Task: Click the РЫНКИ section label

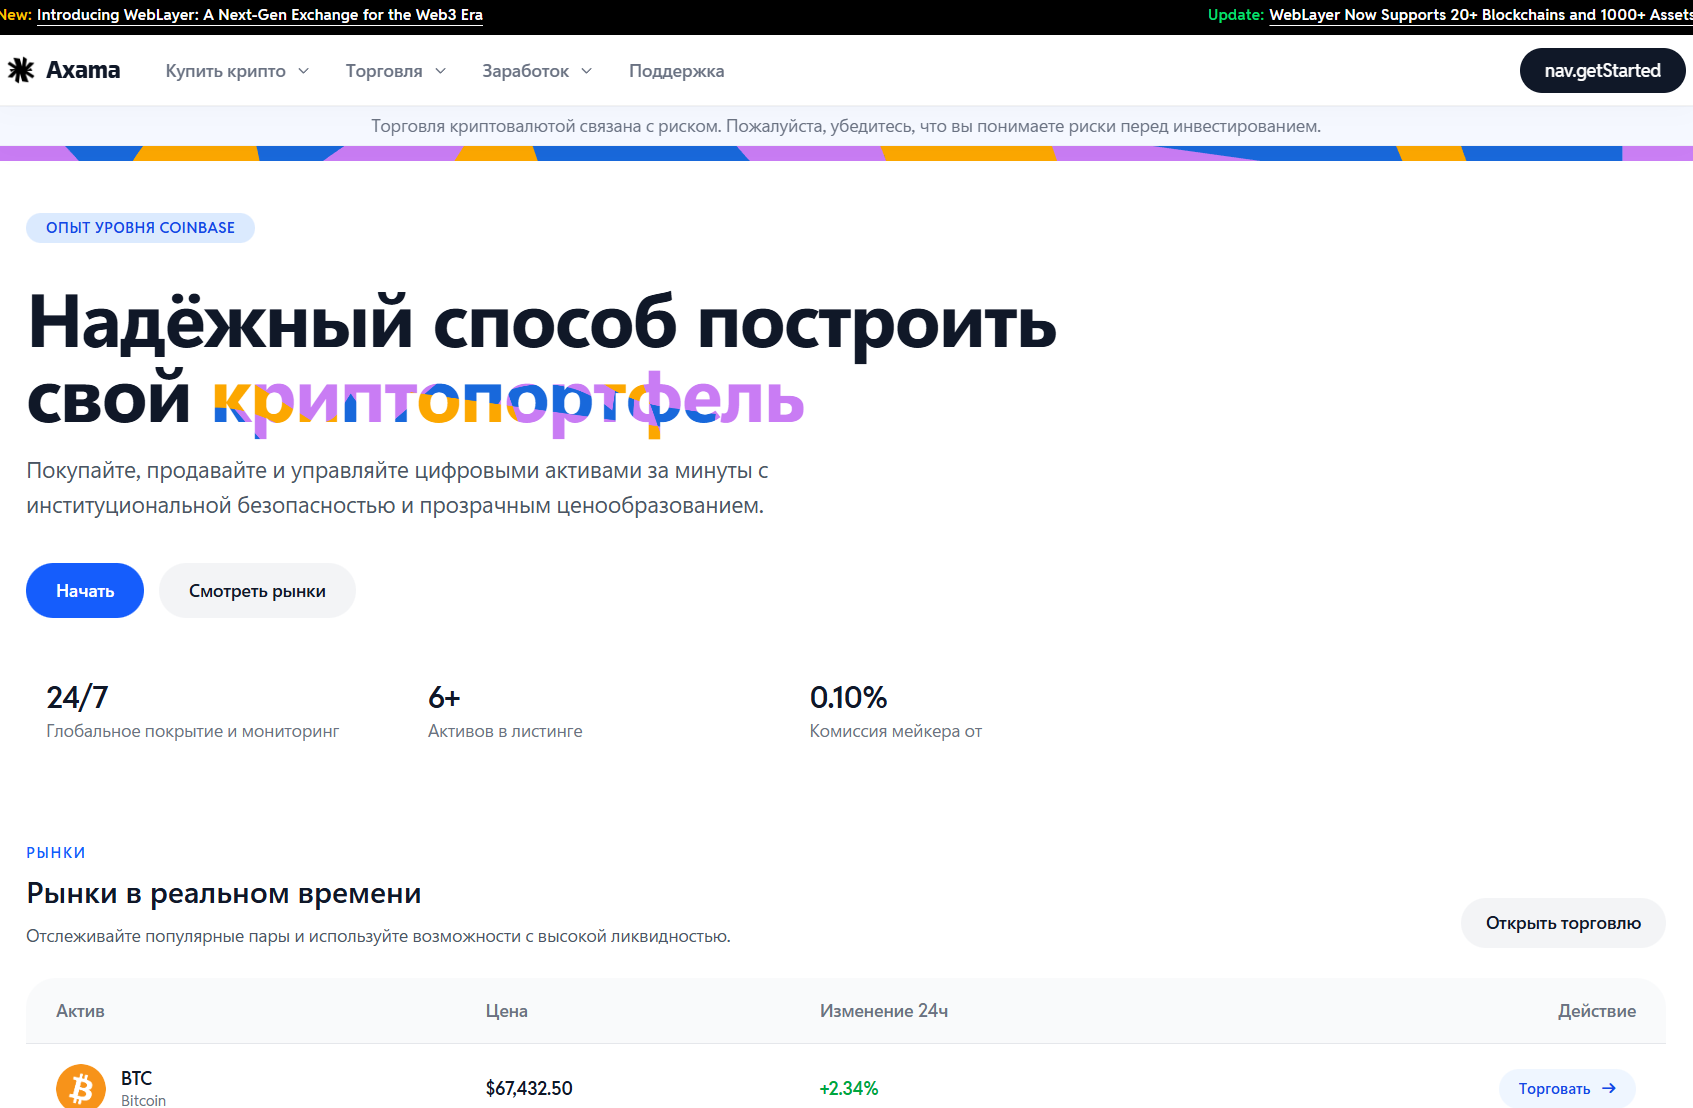Action: [x=56, y=852]
